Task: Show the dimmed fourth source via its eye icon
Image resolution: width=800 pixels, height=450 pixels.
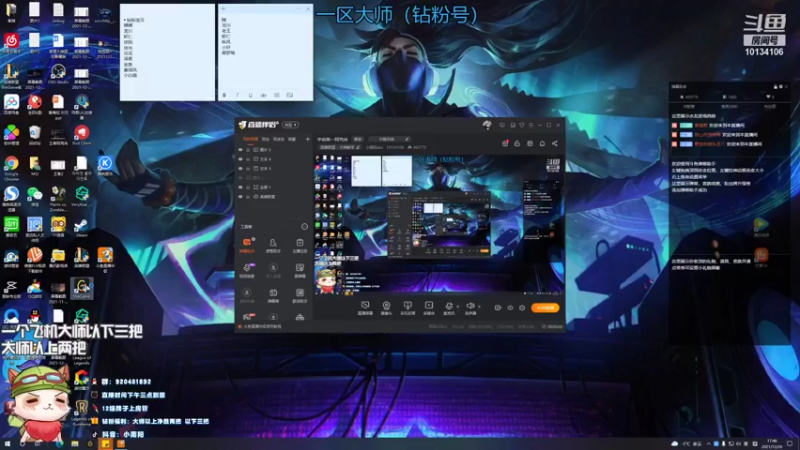Action: coord(241,178)
